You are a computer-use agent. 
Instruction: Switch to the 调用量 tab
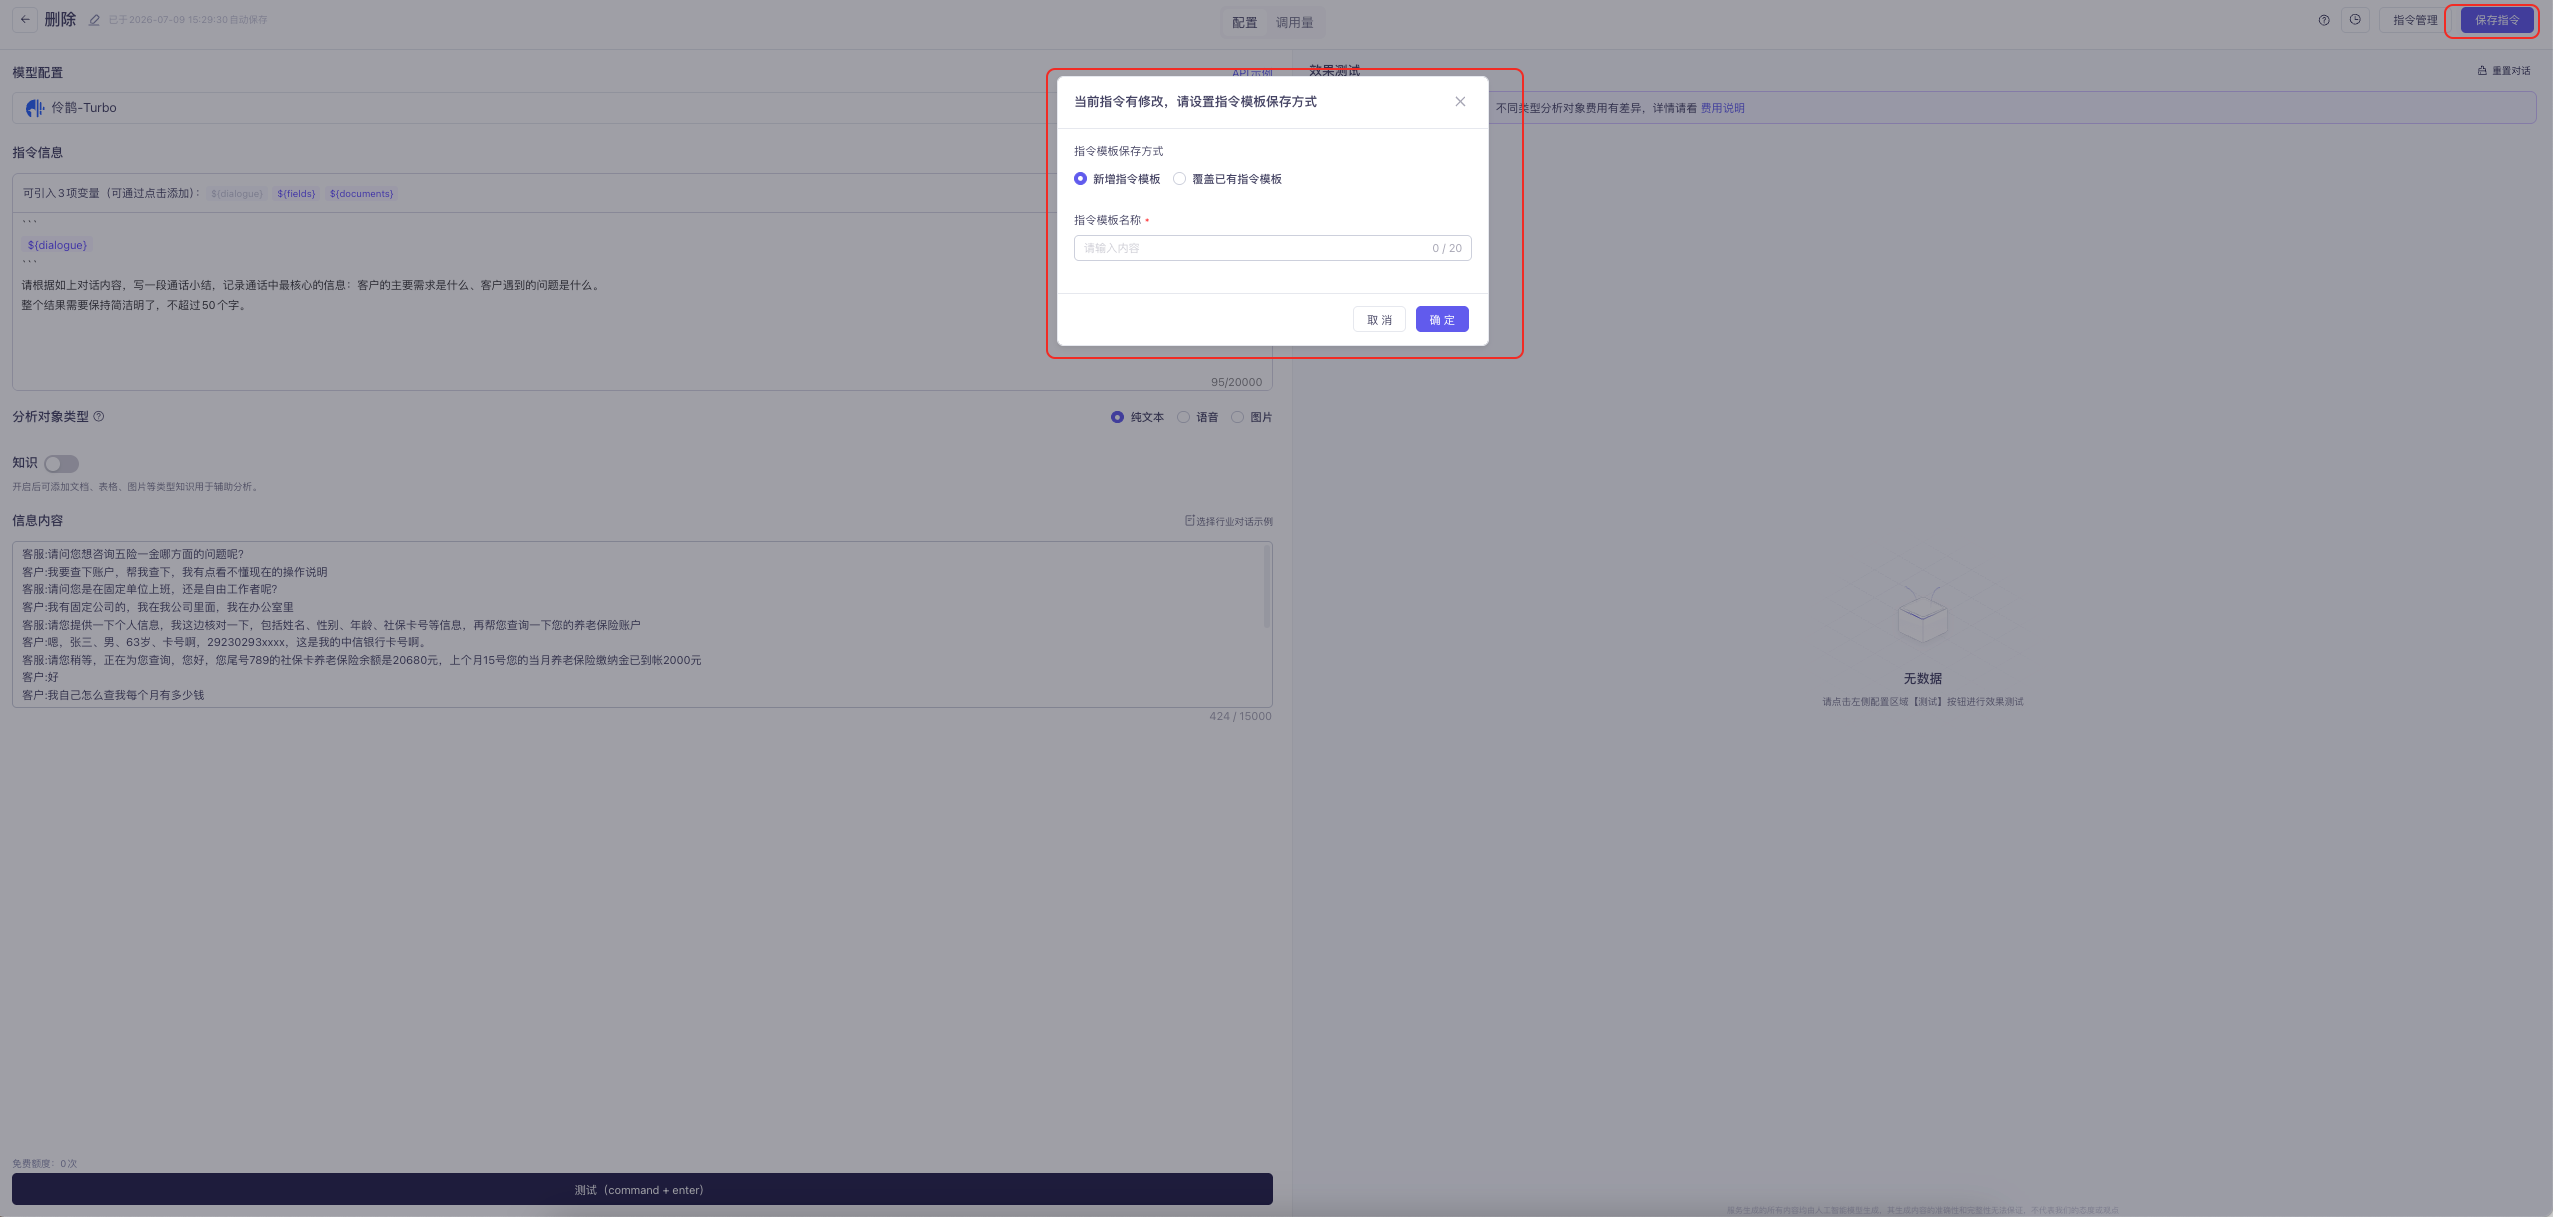click(1294, 22)
